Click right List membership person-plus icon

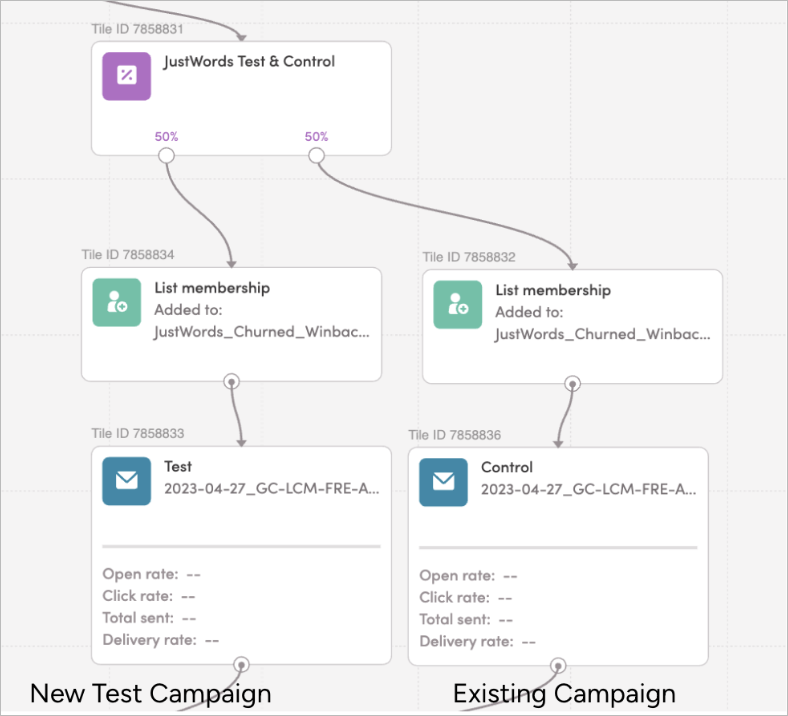tap(458, 304)
